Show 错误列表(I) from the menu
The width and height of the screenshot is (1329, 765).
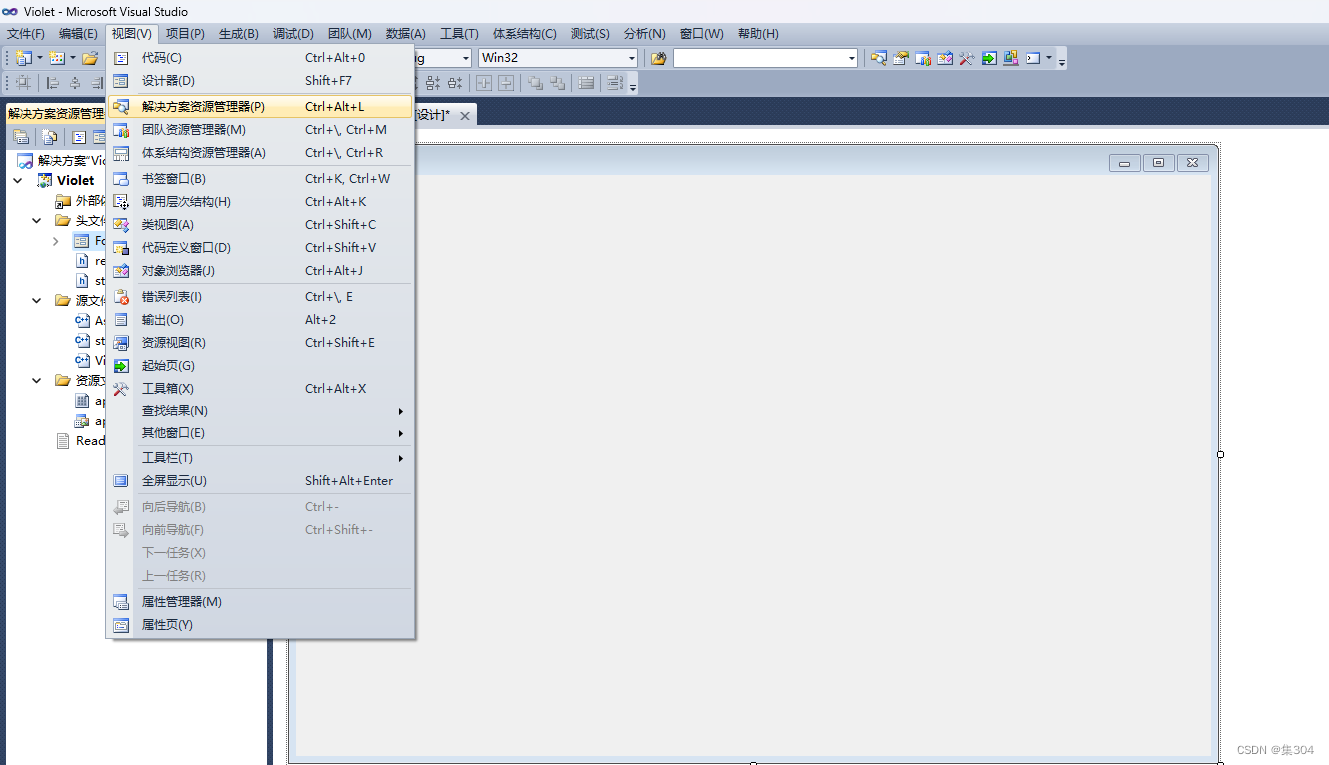260,296
